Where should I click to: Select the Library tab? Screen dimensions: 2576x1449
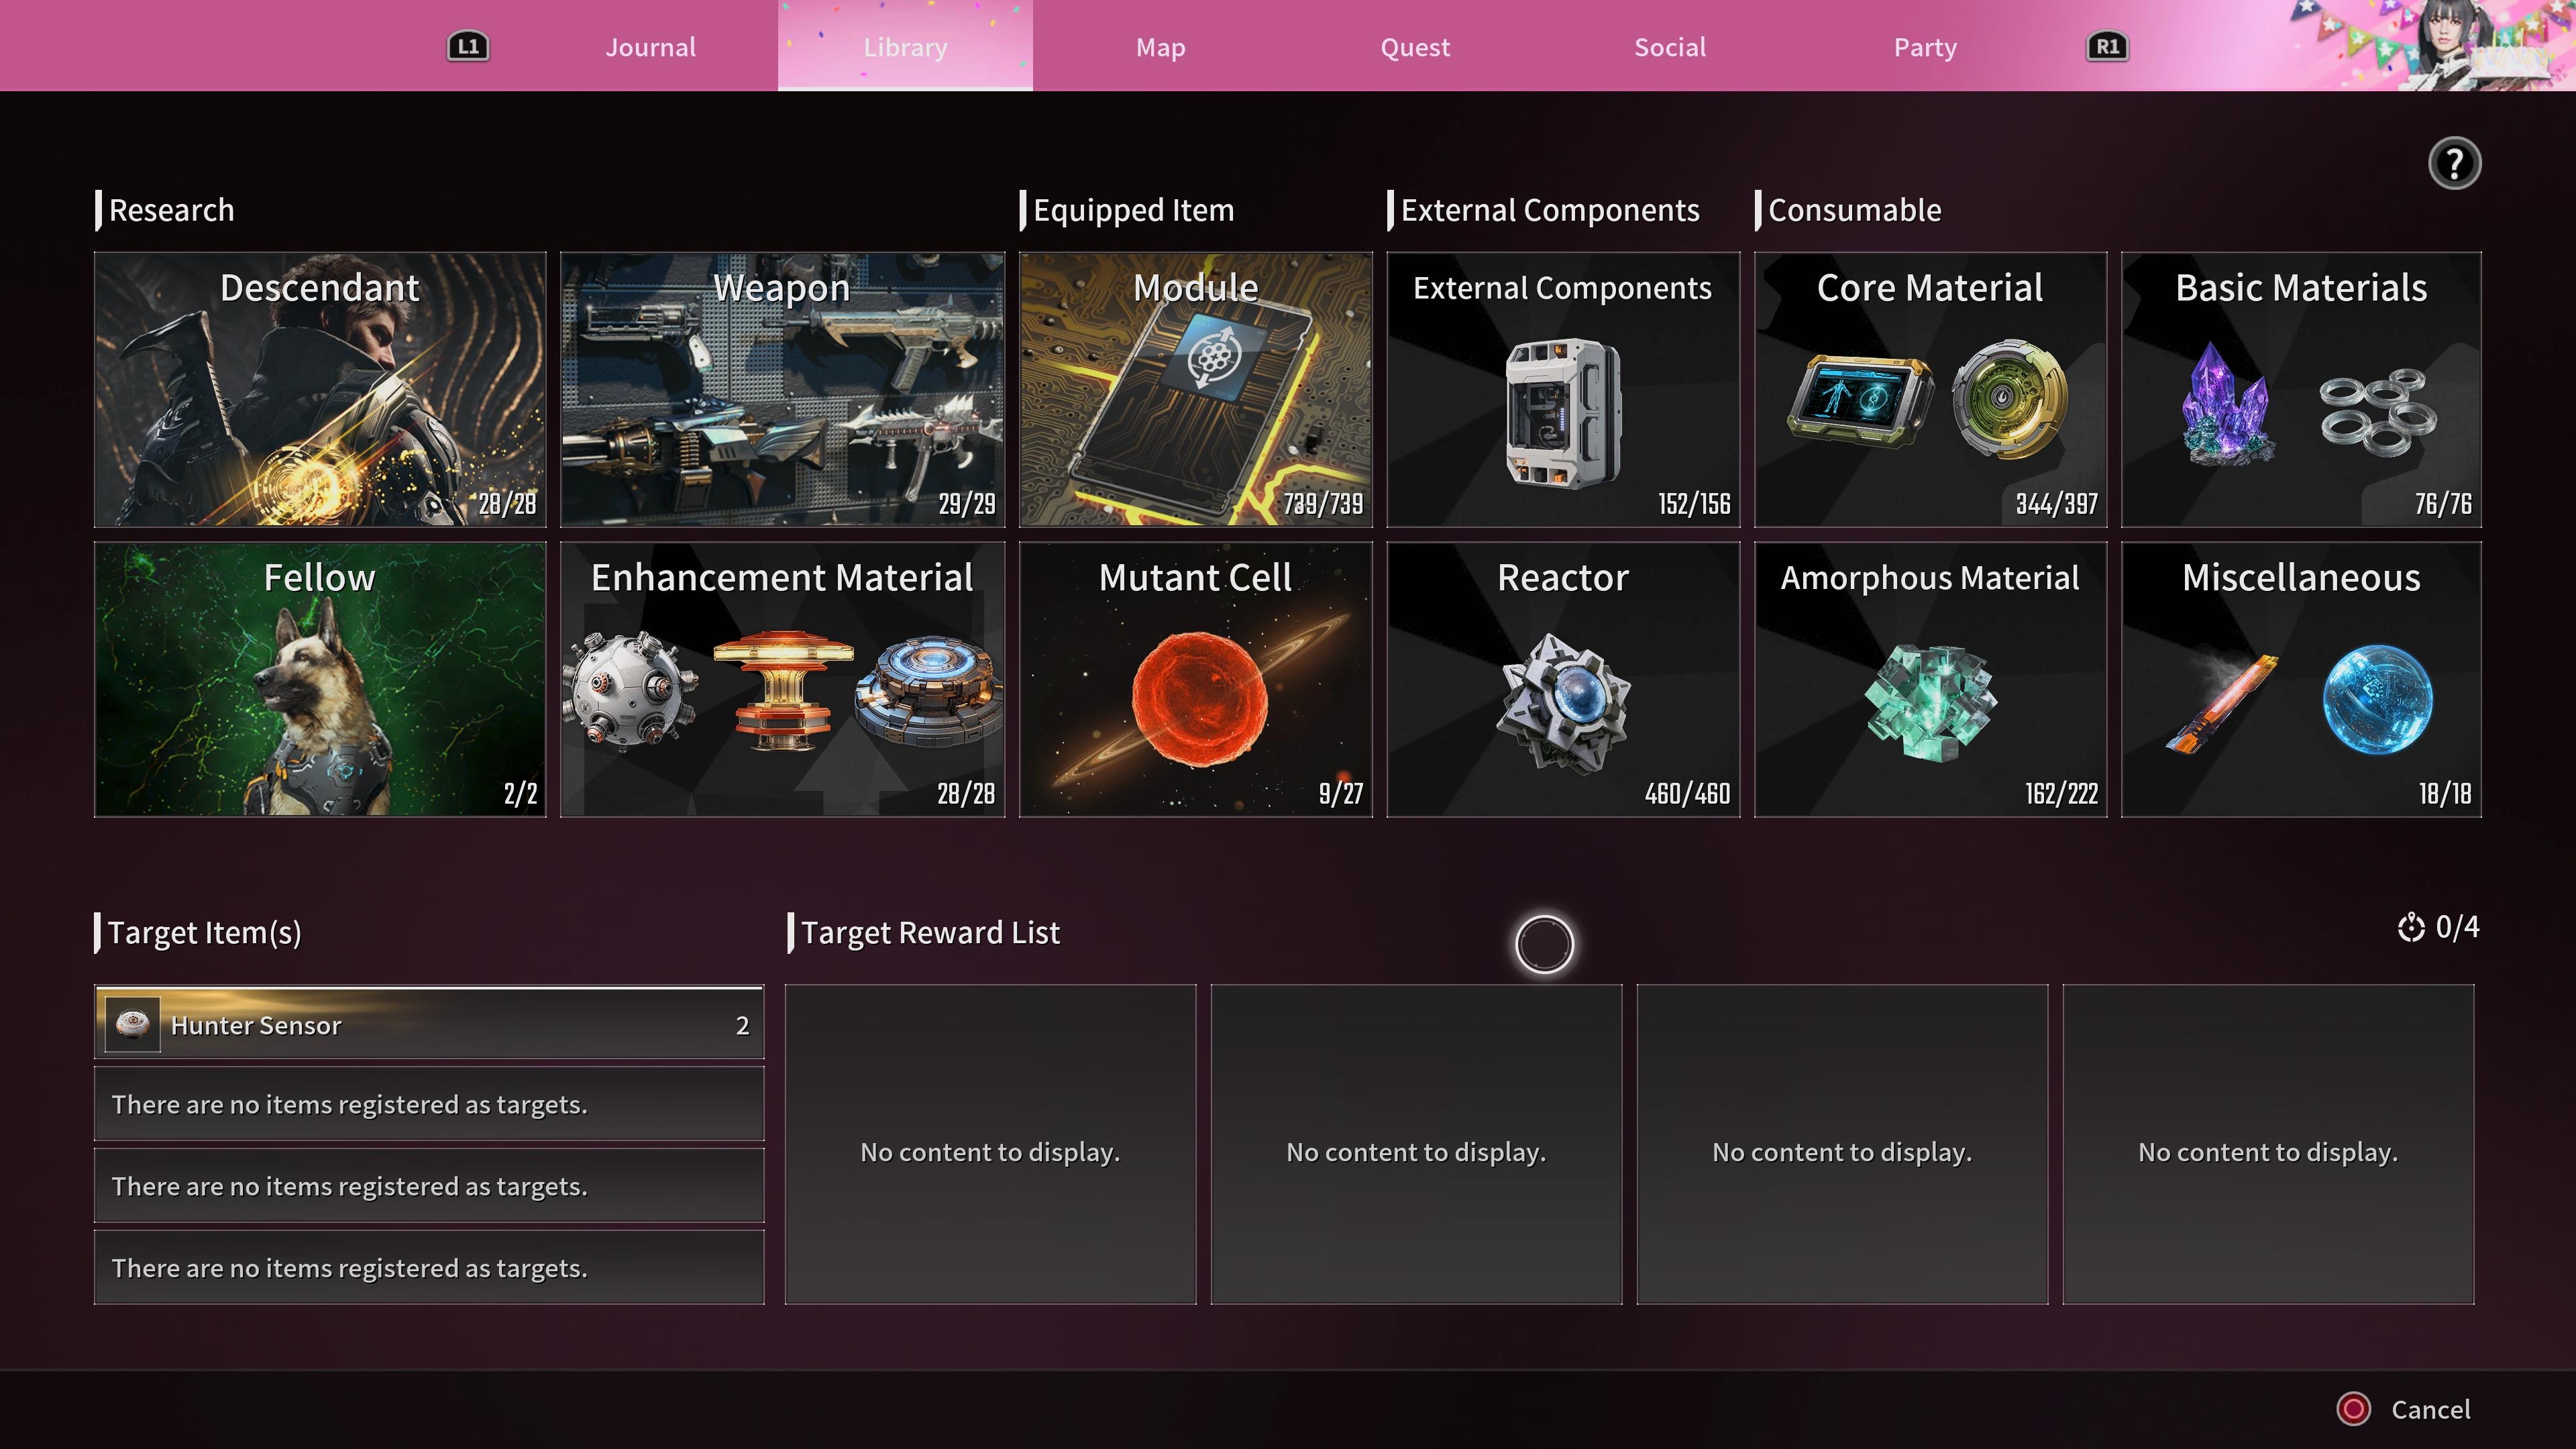pyautogui.click(x=905, y=47)
